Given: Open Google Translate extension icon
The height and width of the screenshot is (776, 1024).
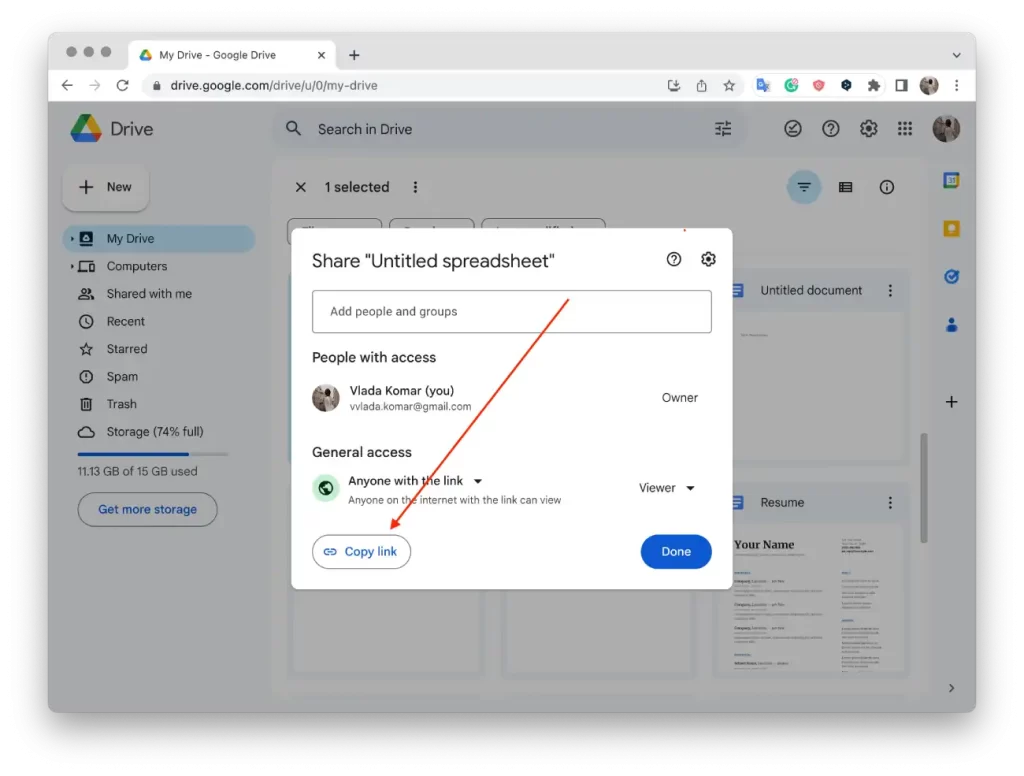Looking at the screenshot, I should [763, 86].
